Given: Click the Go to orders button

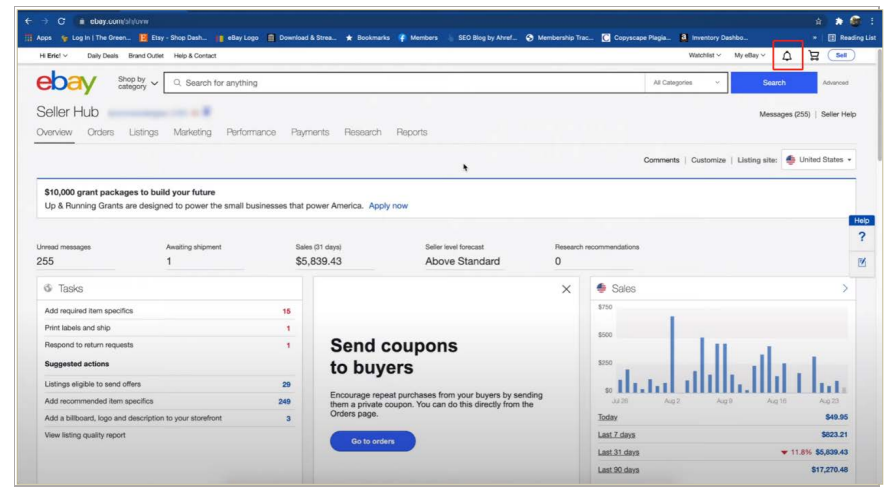Looking at the screenshot, I should pyautogui.click(x=372, y=441).
